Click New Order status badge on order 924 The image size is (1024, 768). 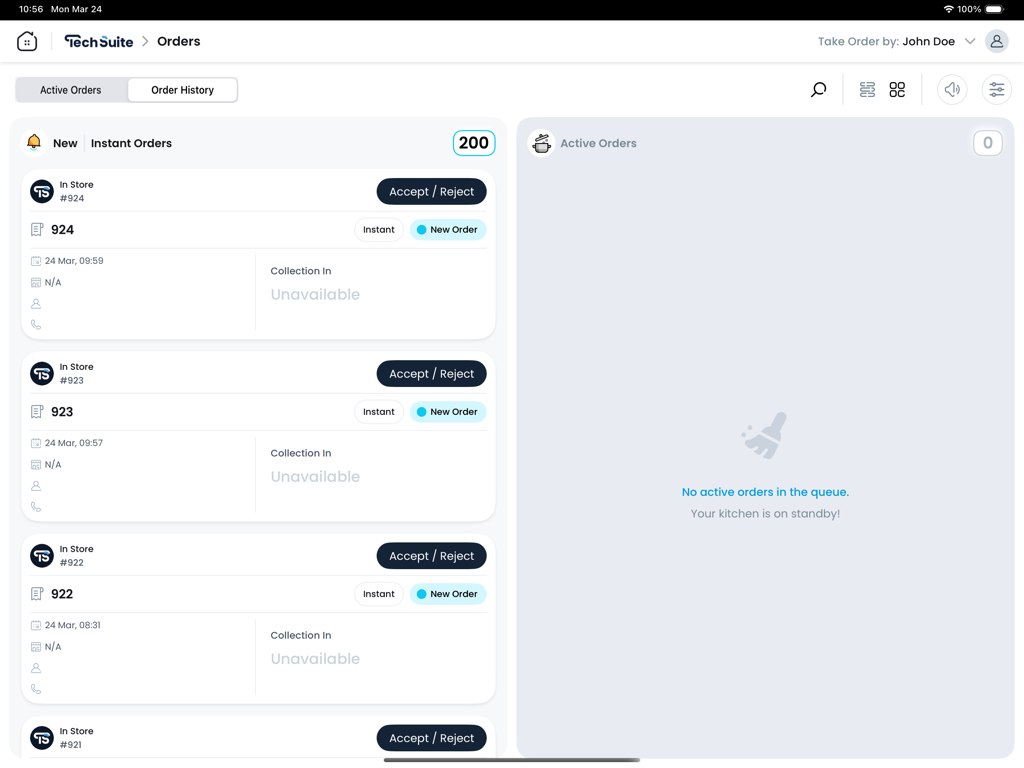click(447, 230)
